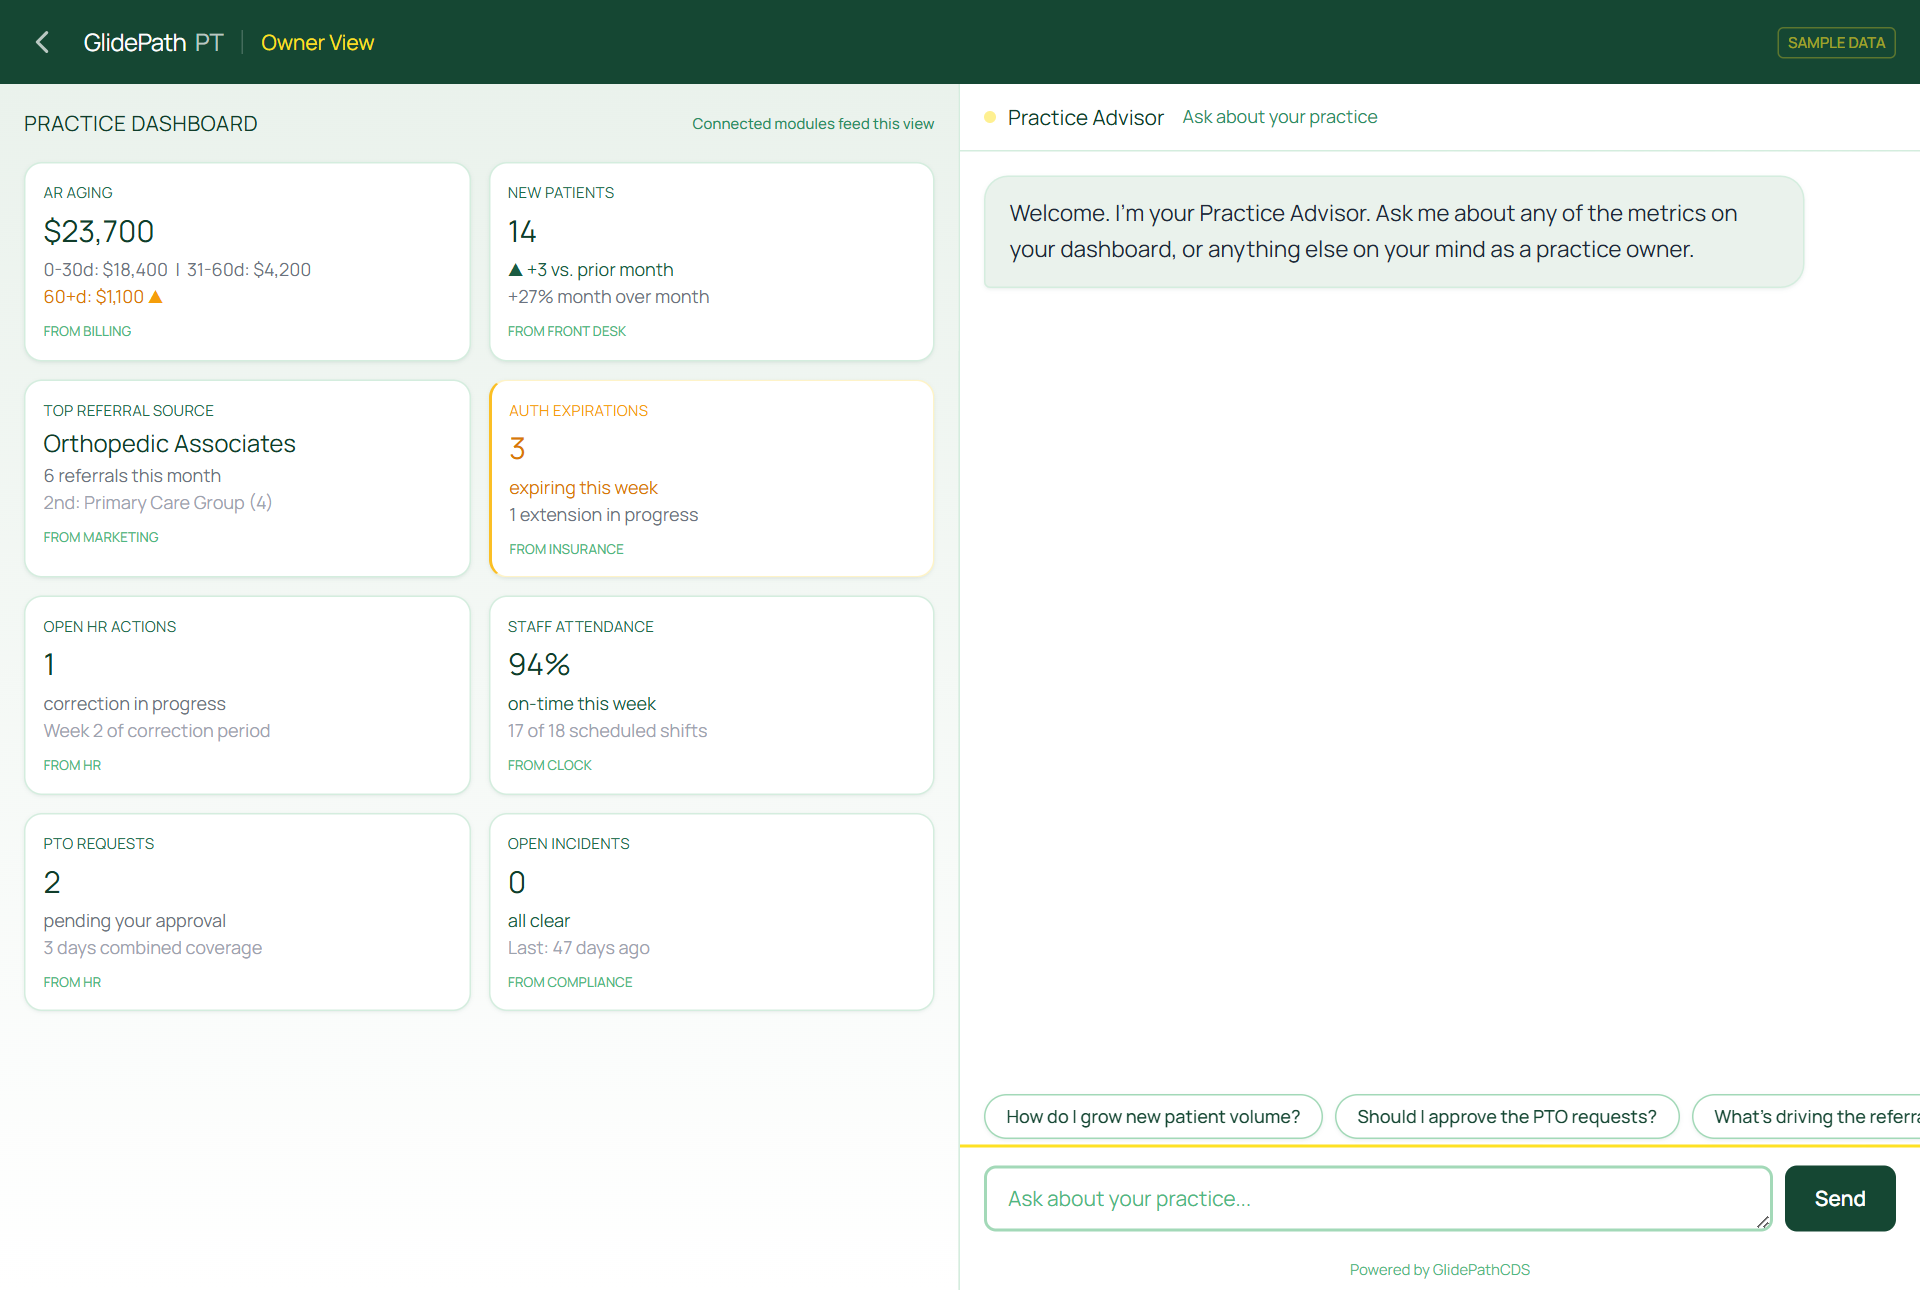Image resolution: width=1920 pixels, height=1290 pixels.
Task: Click 6 referrals this month text
Action: tap(132, 476)
